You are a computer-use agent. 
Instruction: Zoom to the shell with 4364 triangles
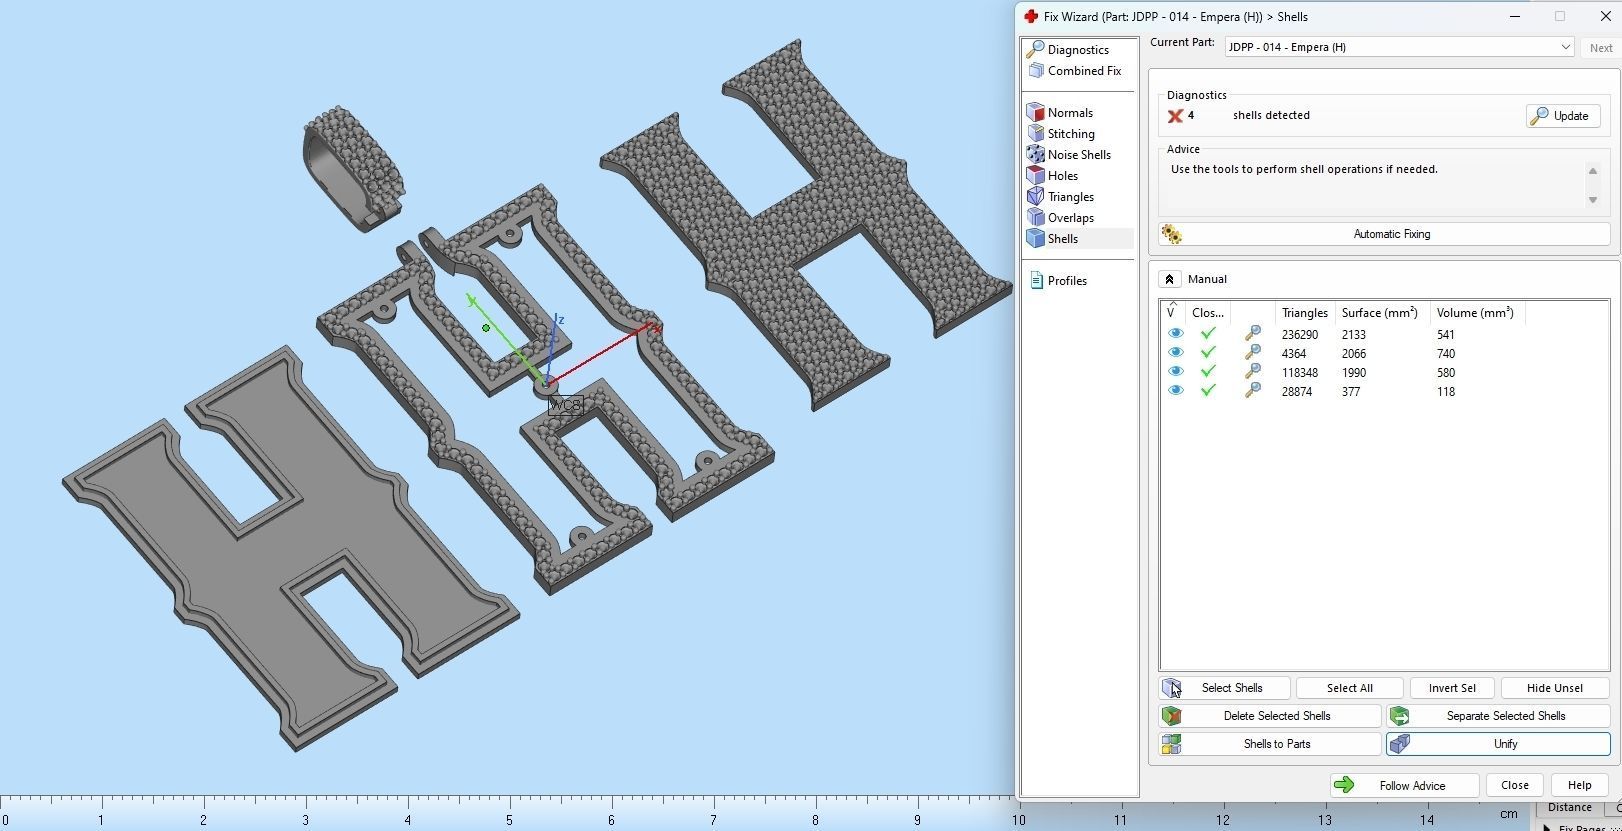[1252, 353]
